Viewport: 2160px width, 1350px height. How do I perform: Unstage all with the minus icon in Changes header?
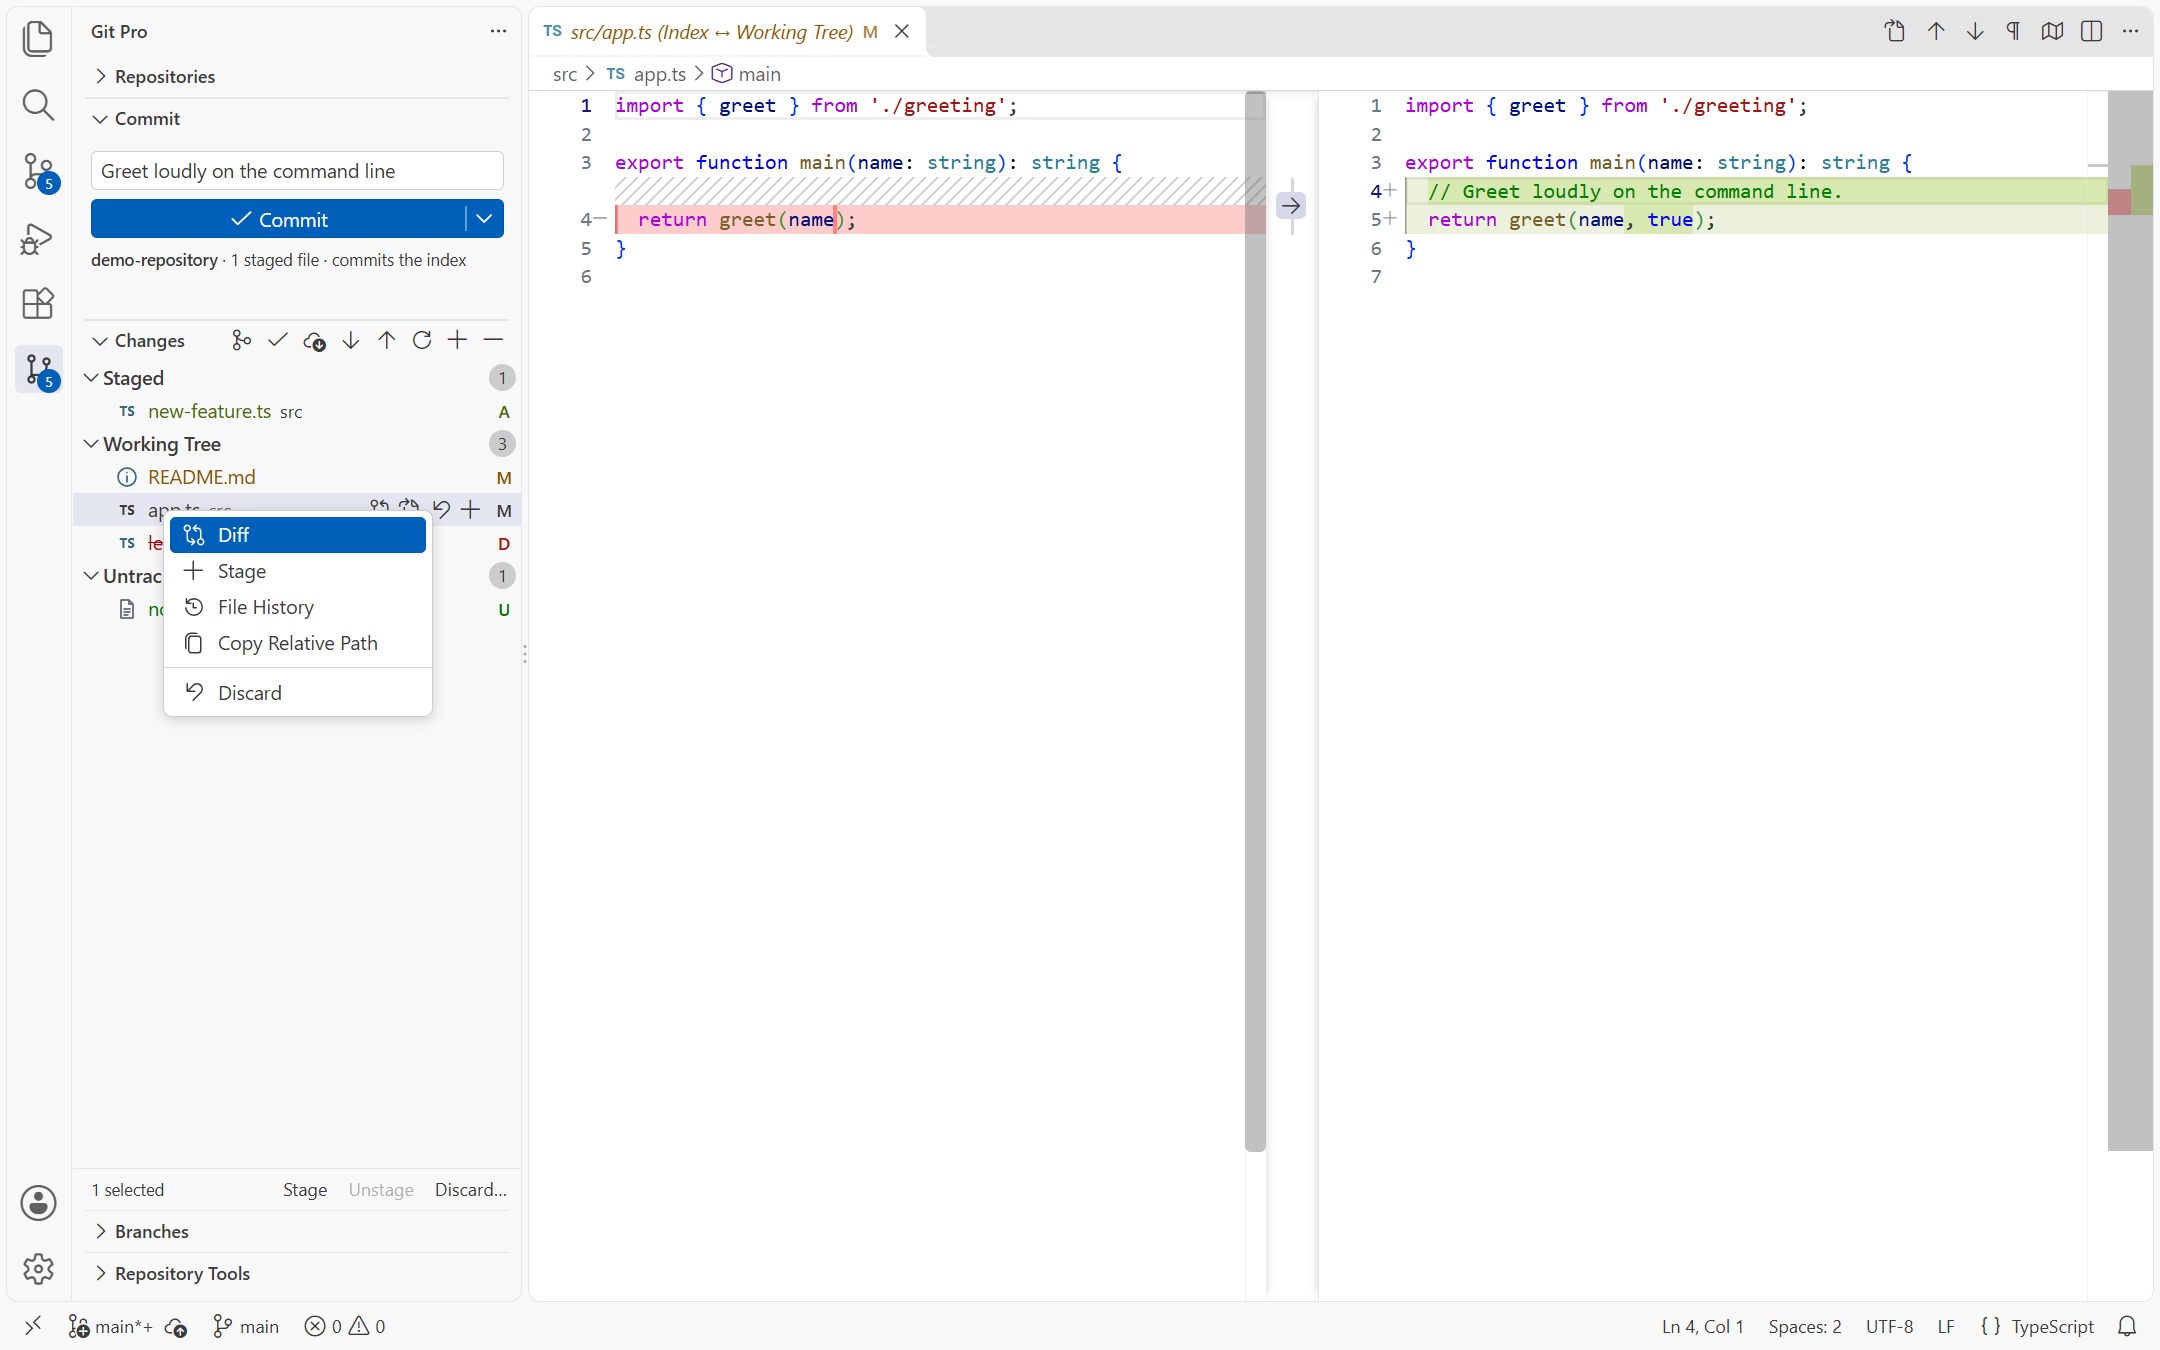point(493,340)
